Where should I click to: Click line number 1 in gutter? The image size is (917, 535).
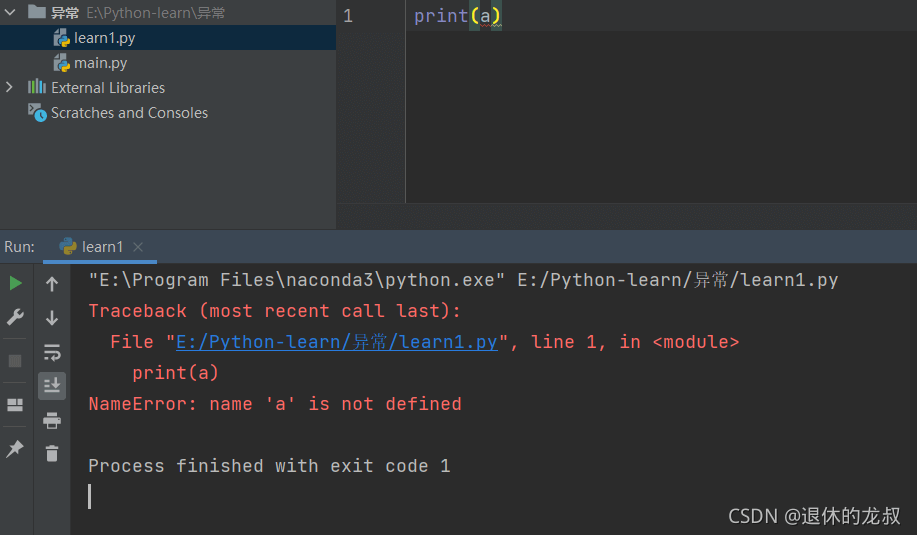[x=349, y=16]
